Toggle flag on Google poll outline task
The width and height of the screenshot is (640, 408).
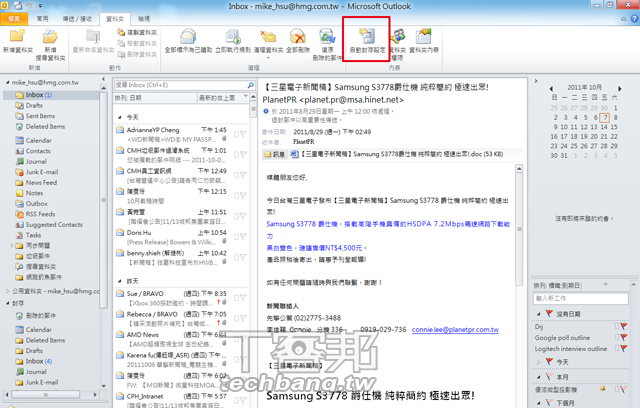(x=624, y=337)
